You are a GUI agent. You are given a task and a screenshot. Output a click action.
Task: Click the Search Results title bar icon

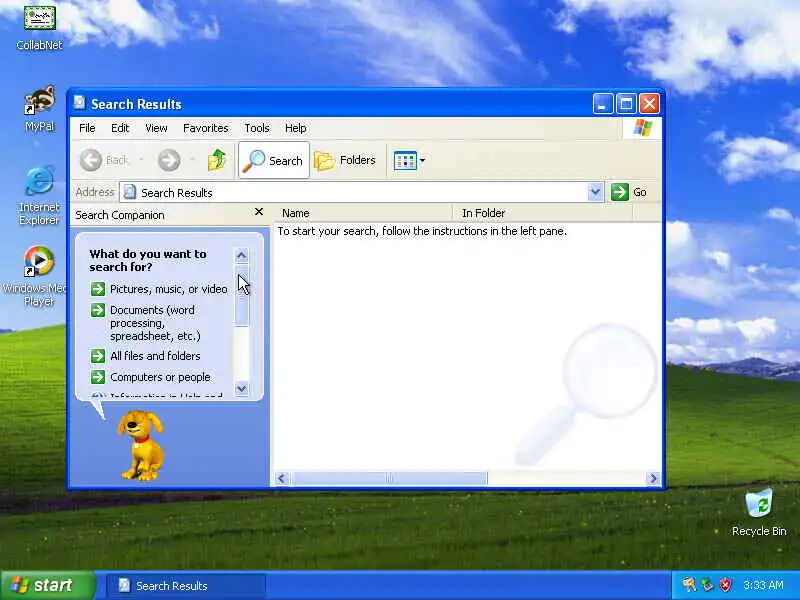(79, 103)
